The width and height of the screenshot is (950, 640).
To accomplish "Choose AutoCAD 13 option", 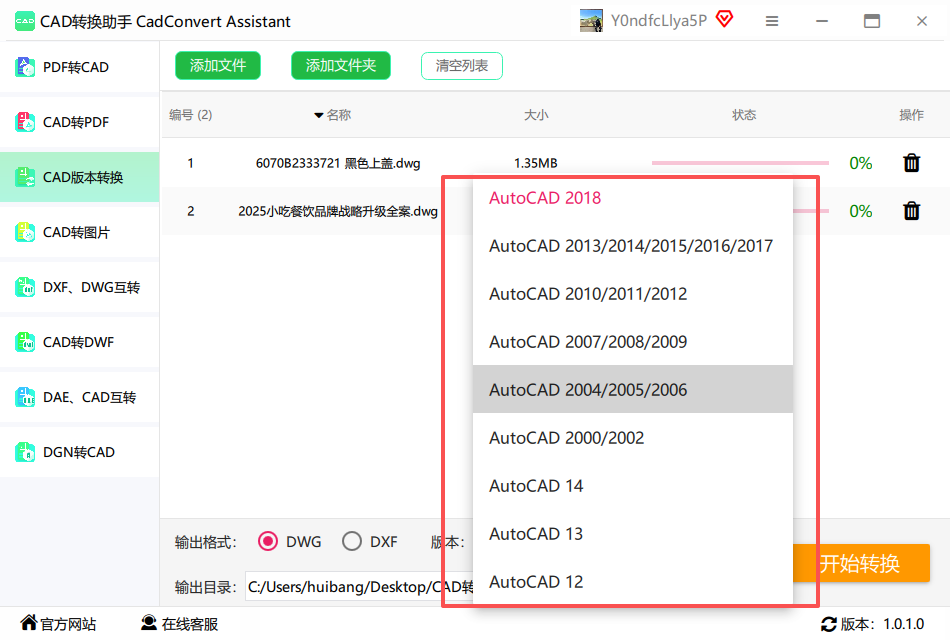I will click(633, 533).
